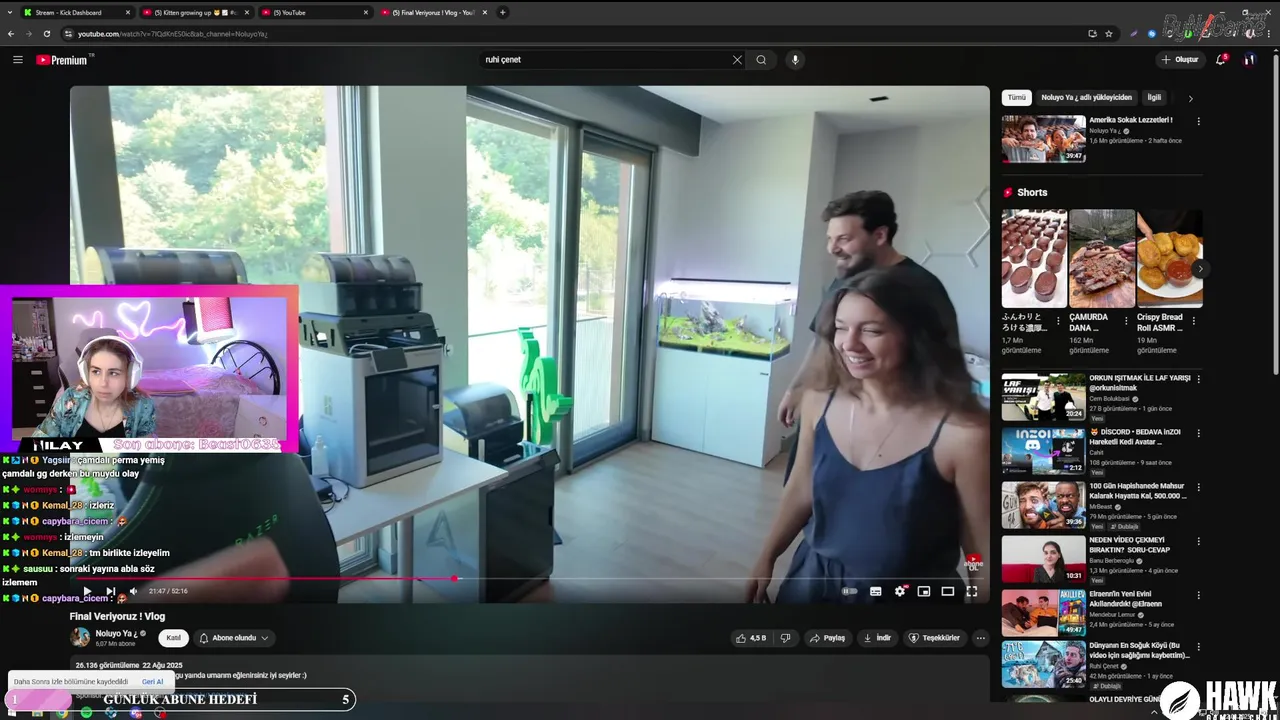1280x720 pixels.
Task: Show more filter chips arrow
Action: click(x=1190, y=99)
